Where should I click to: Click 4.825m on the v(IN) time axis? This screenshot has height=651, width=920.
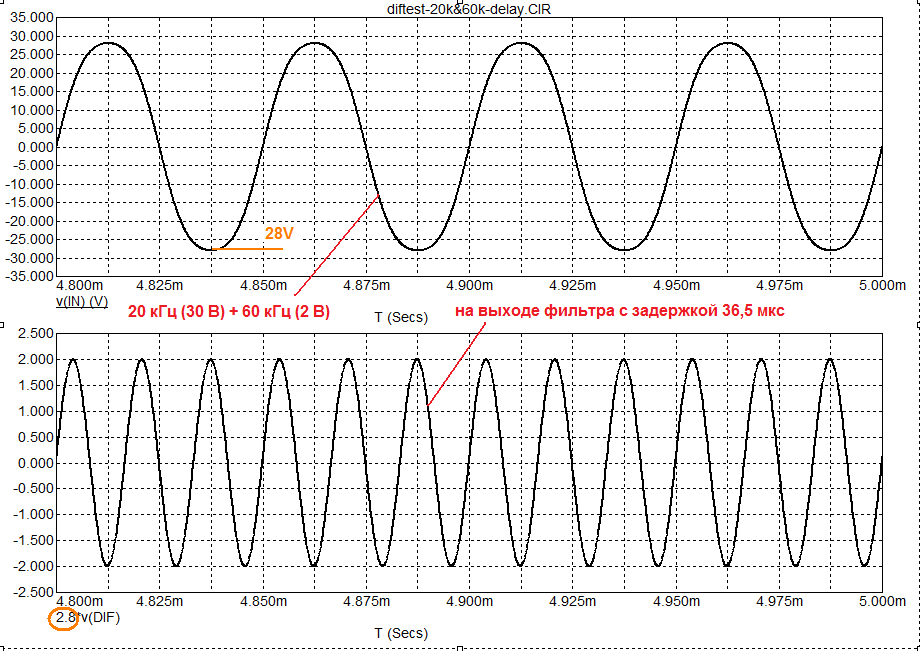coord(160,286)
